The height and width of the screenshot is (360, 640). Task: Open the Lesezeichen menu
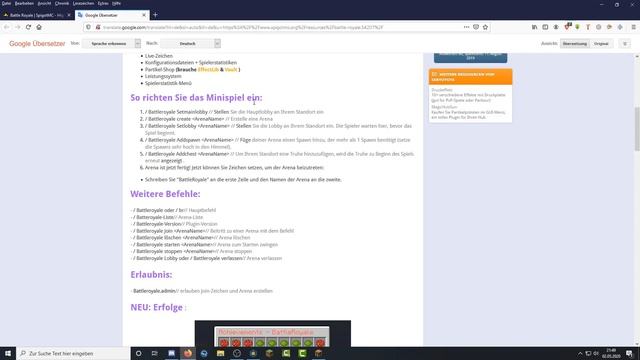(83, 3)
